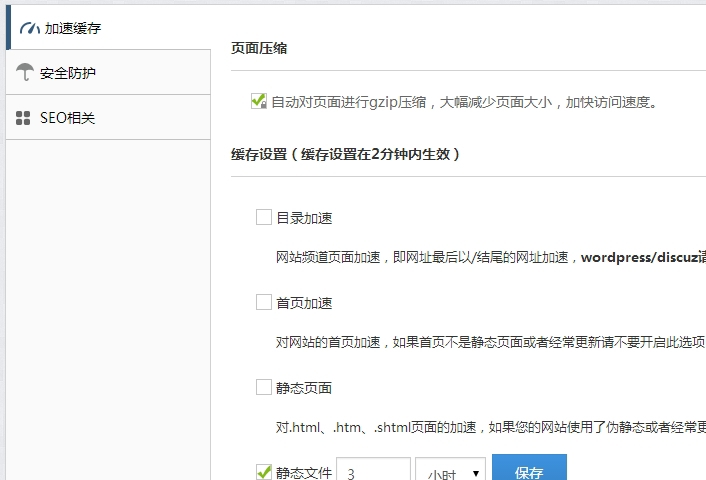Screen dimensions: 706x480
Task: Enable the 首页加速 checkbox
Action: pos(264,302)
